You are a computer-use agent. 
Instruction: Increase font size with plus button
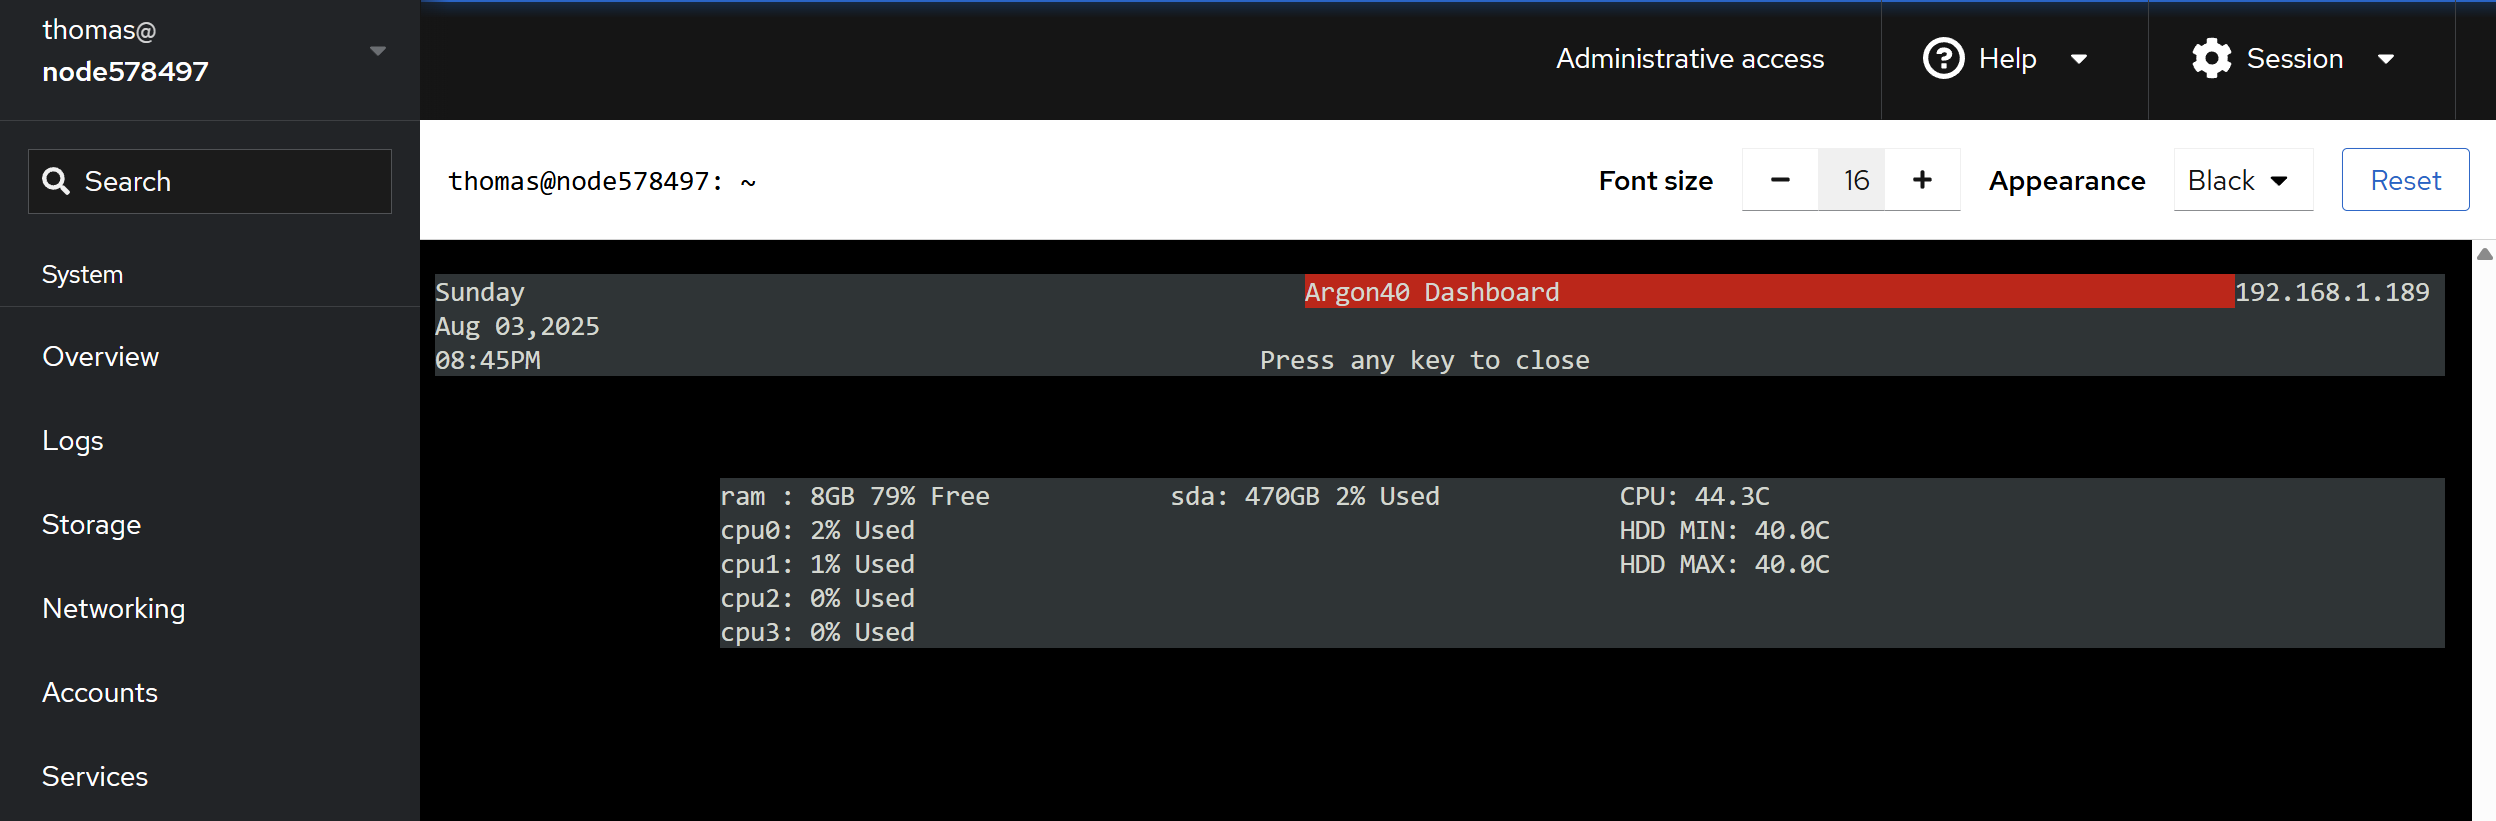click(x=1922, y=180)
